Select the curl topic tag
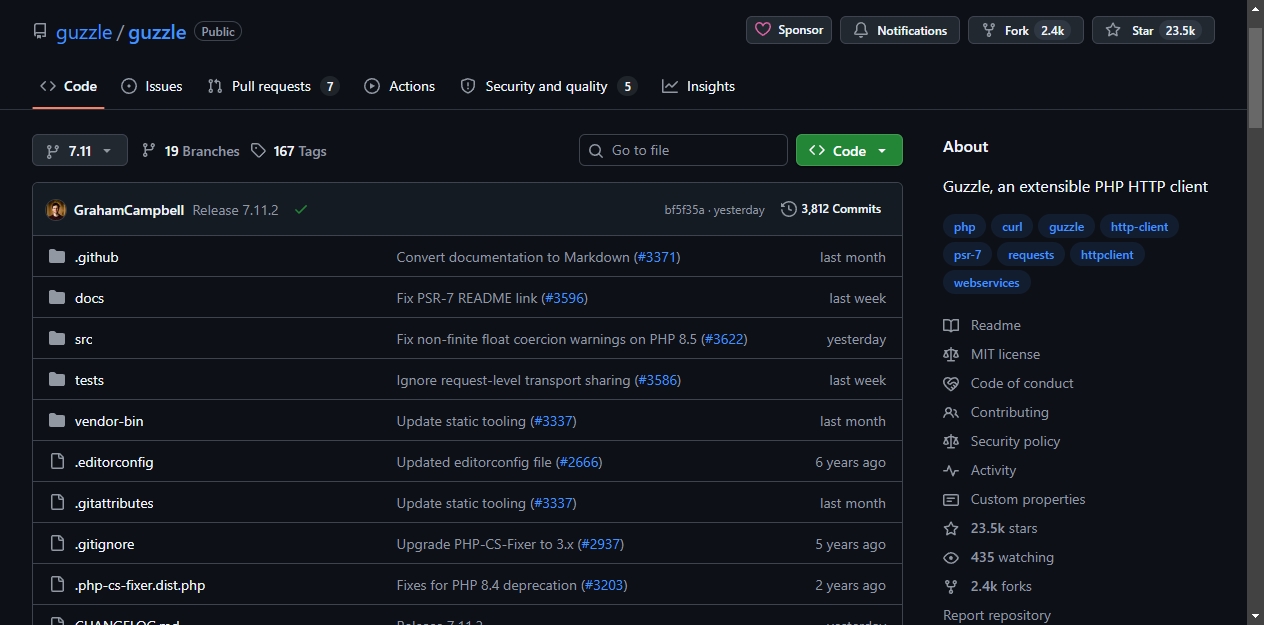This screenshot has height=625, width=1264. (1012, 227)
